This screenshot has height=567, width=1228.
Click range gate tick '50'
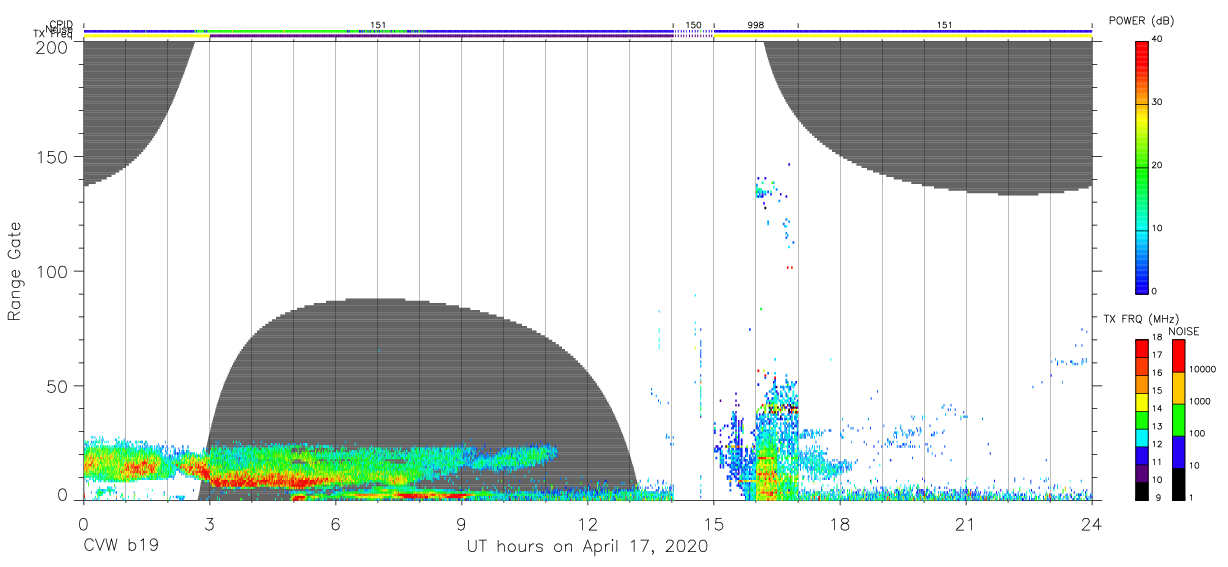(57, 385)
